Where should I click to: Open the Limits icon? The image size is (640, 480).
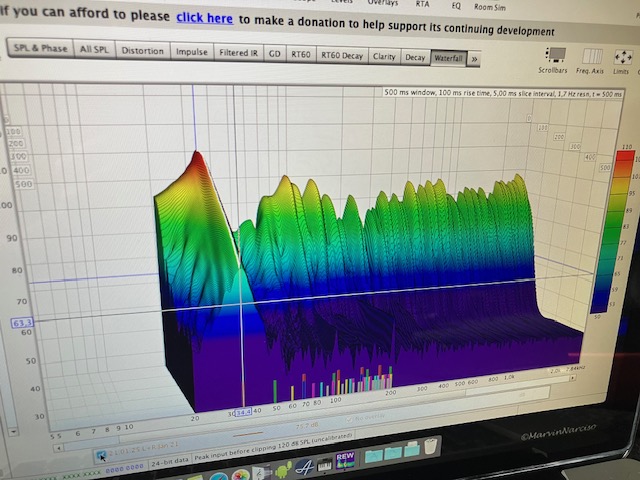[622, 56]
